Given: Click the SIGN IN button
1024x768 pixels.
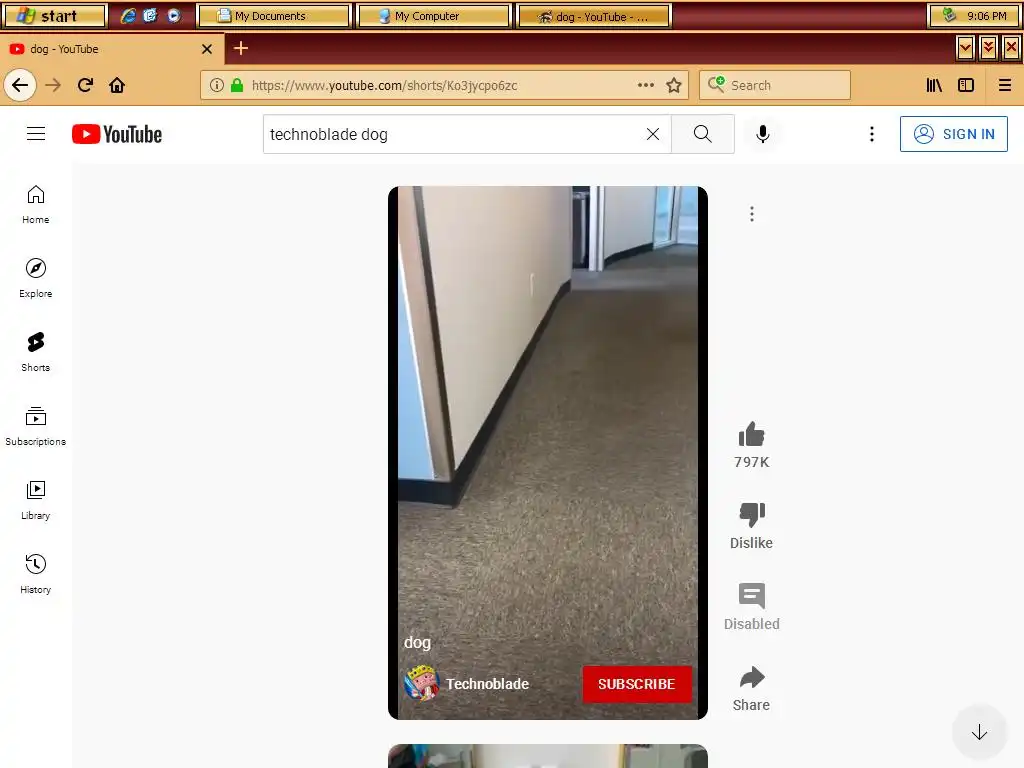Looking at the screenshot, I should (x=953, y=134).
